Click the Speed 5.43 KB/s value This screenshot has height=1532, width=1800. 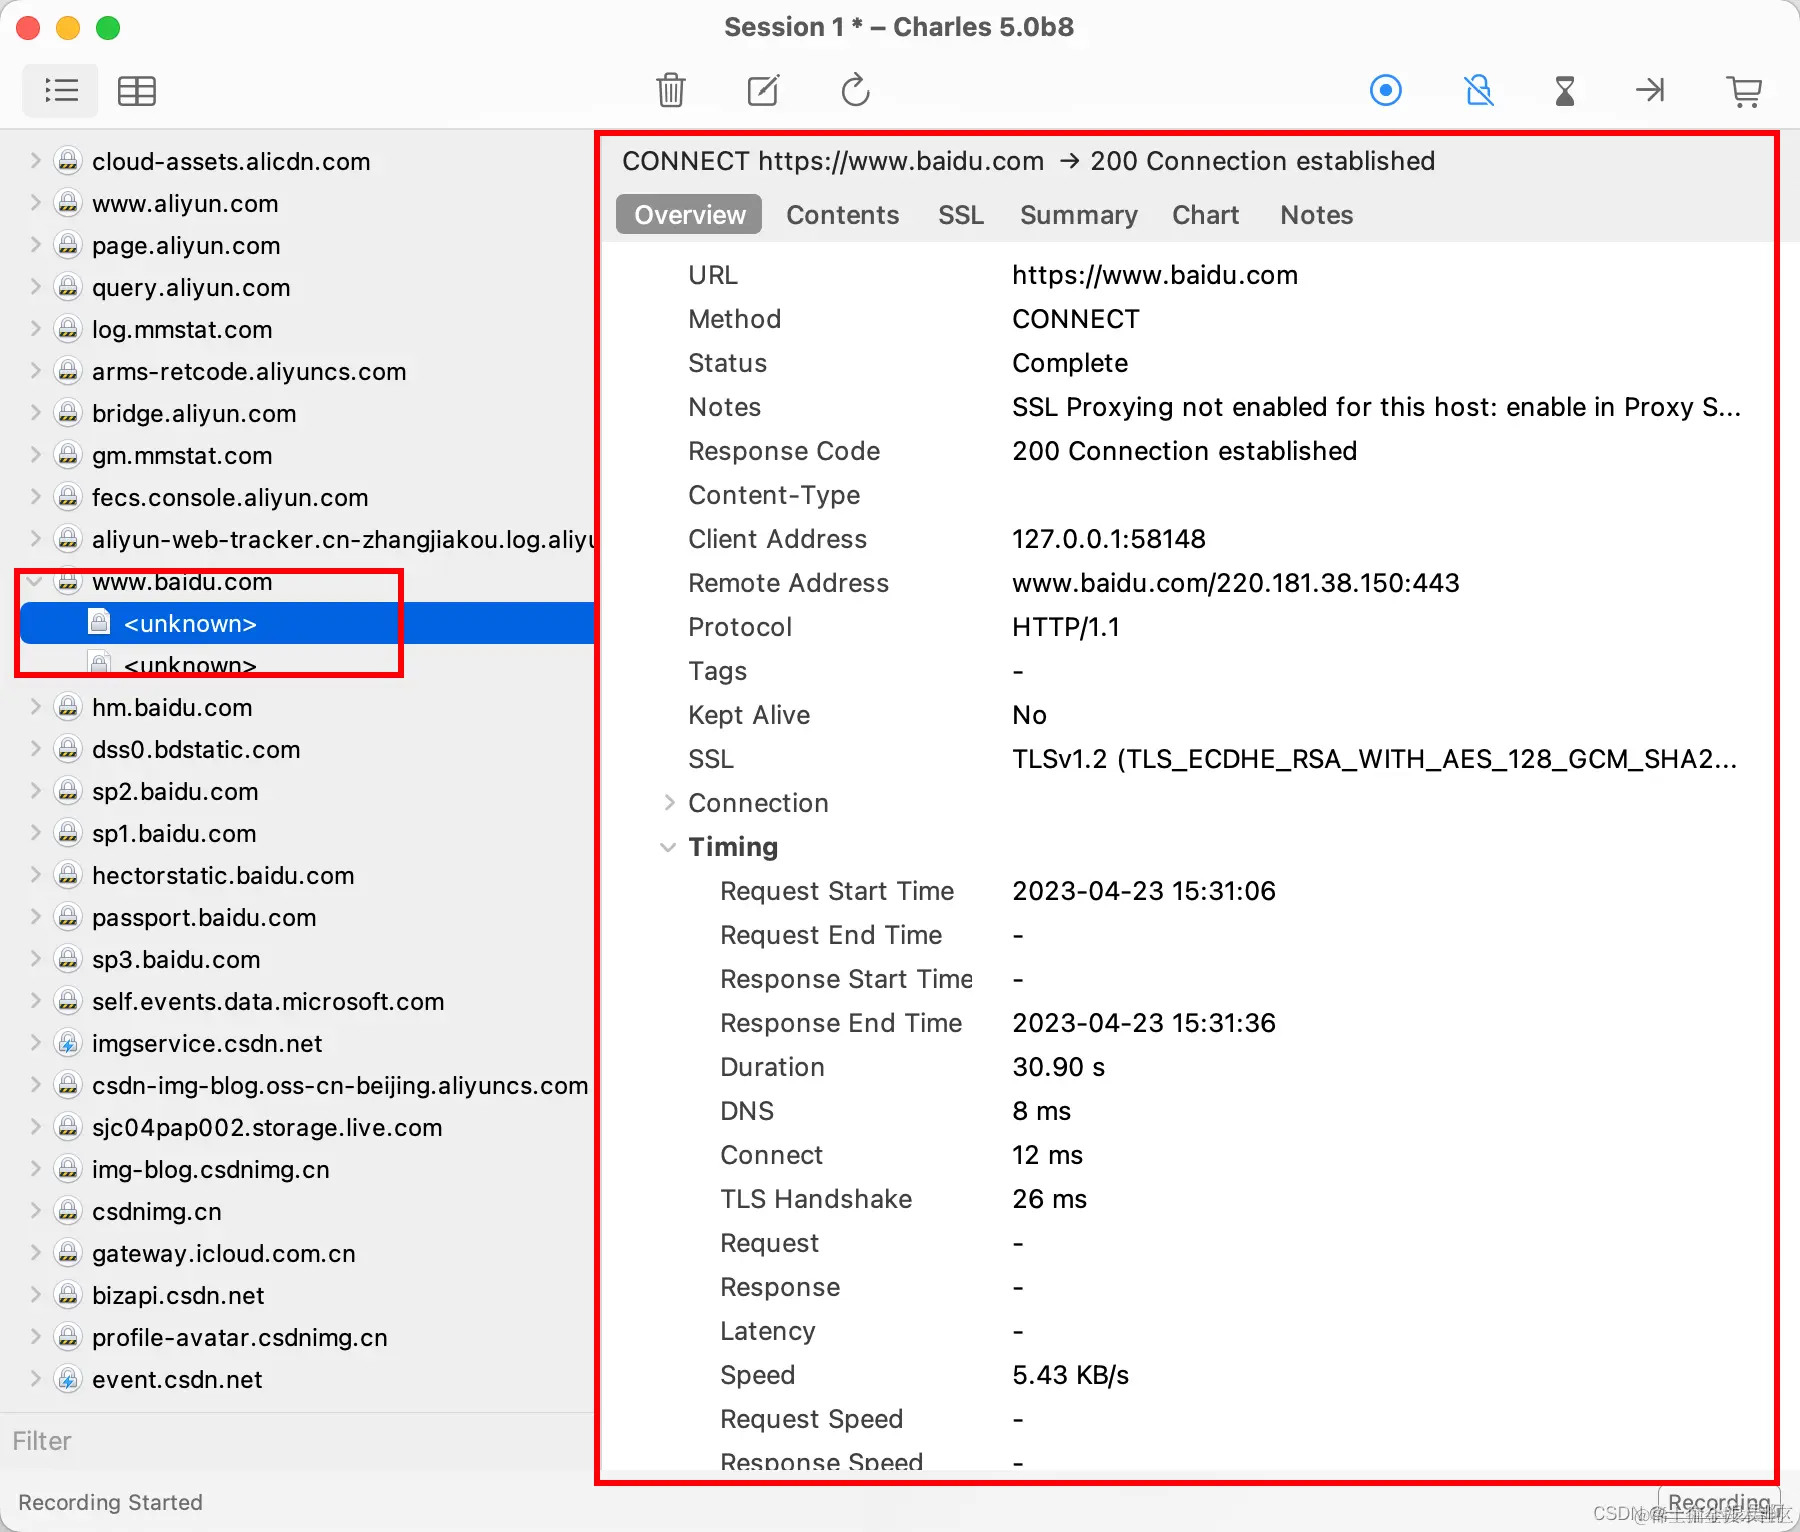(1071, 1375)
